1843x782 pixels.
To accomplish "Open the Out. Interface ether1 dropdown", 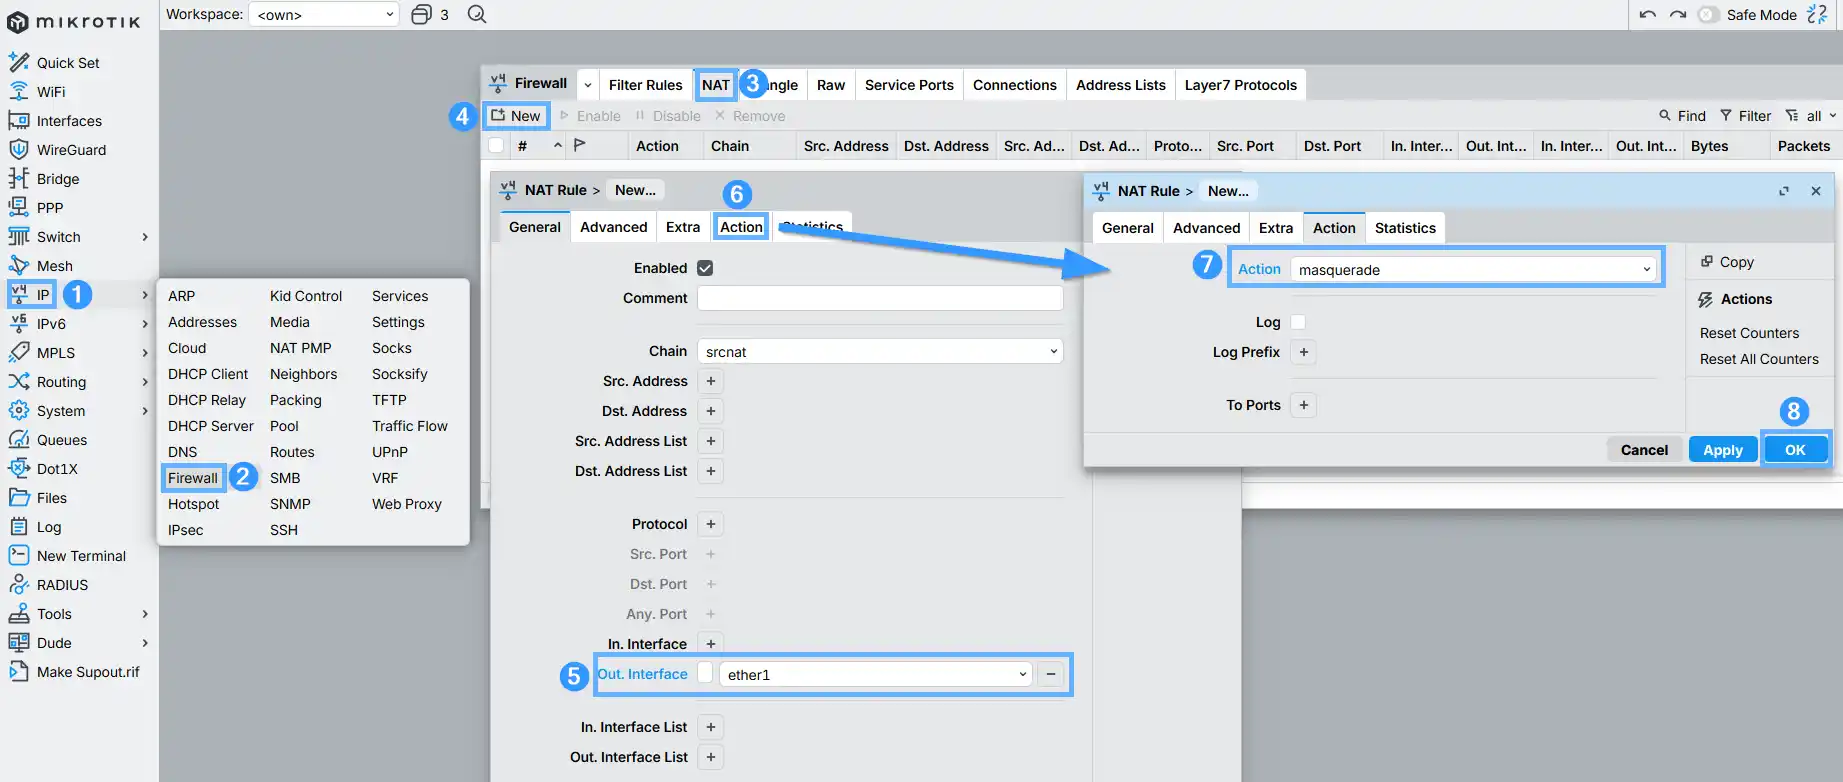I will 876,674.
